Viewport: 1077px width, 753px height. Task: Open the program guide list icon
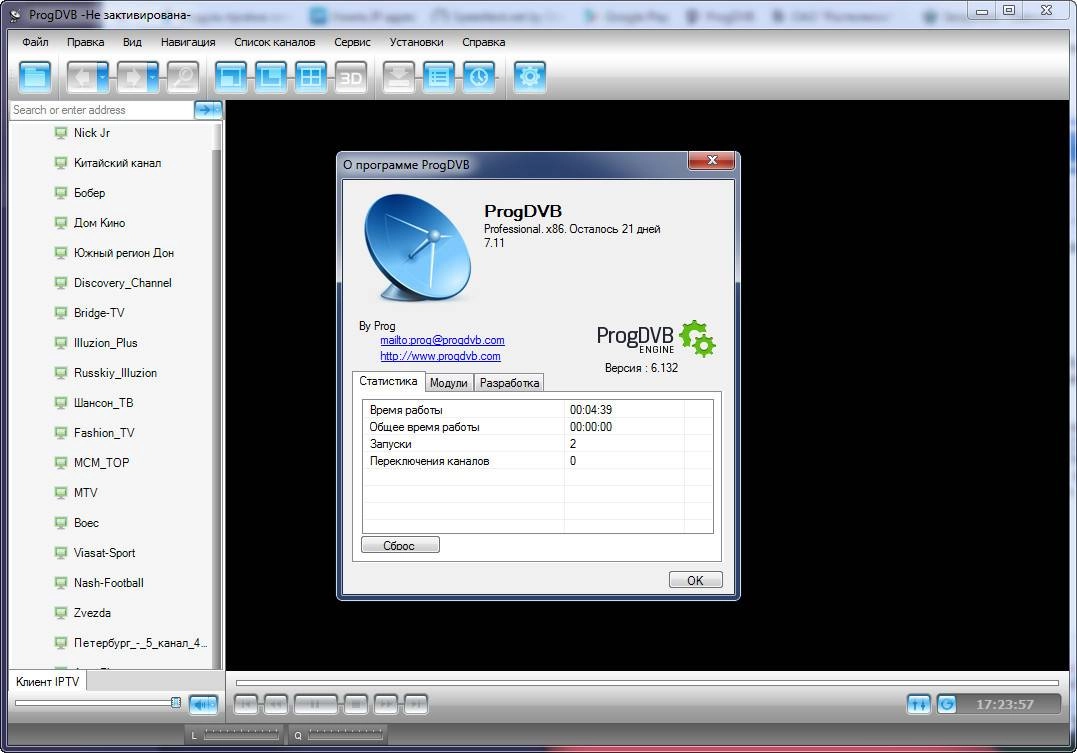click(439, 77)
